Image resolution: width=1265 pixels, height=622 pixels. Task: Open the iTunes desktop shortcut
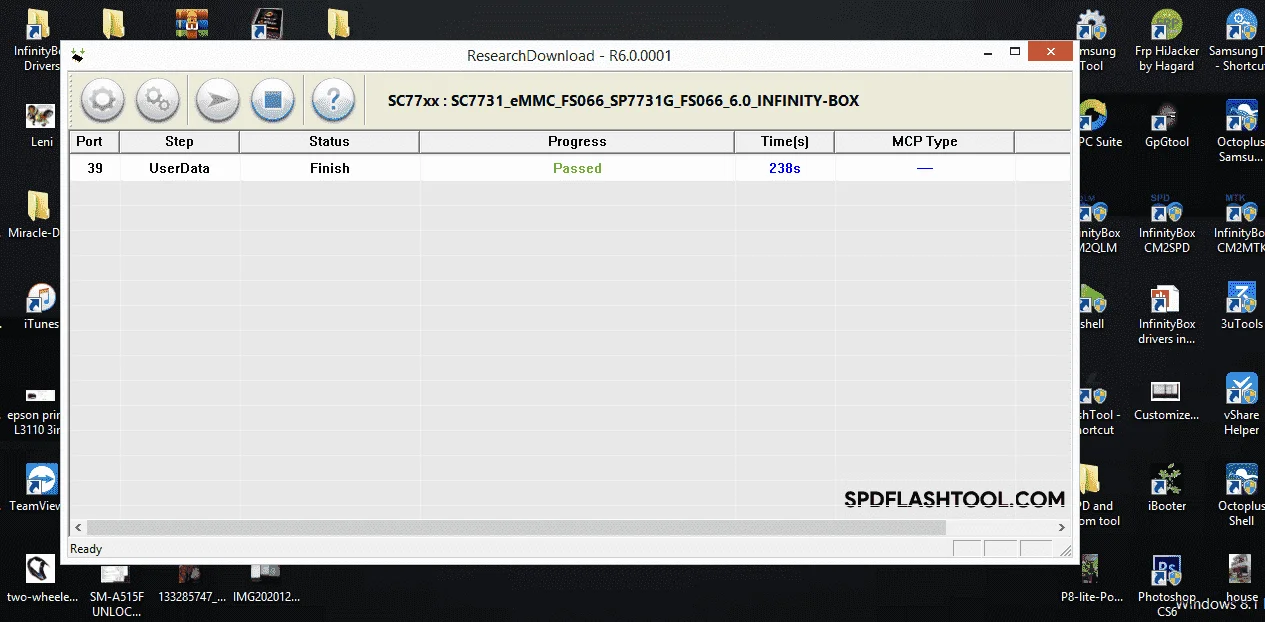[41, 306]
